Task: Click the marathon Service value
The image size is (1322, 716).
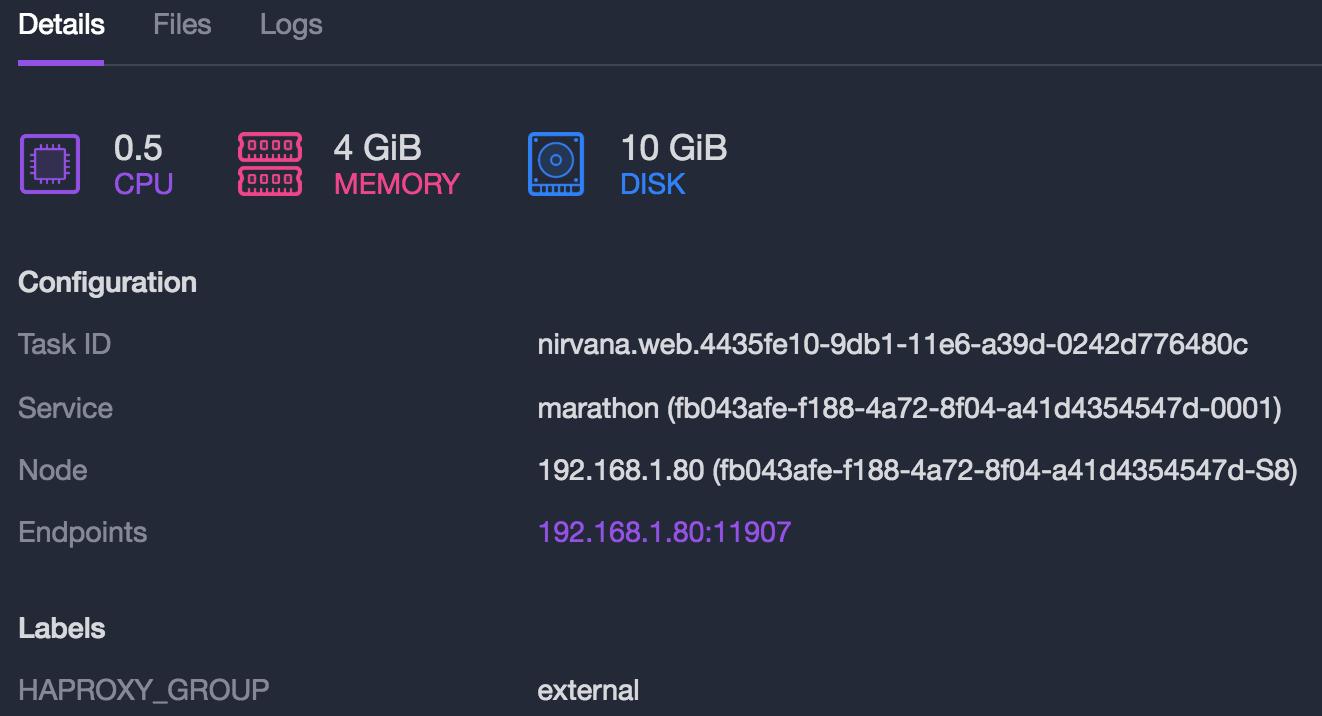Action: [909, 408]
